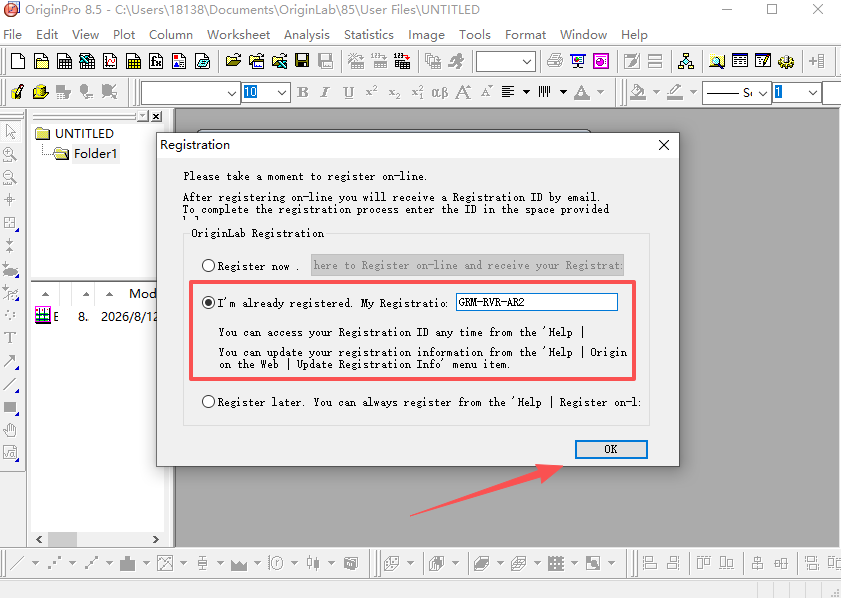The width and height of the screenshot is (841, 598).
Task: Click the New Matrix yellow grid icon
Action: (133, 61)
